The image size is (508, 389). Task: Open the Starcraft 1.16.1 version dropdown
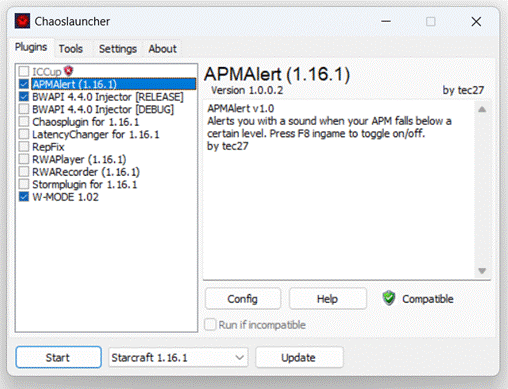(x=178, y=358)
